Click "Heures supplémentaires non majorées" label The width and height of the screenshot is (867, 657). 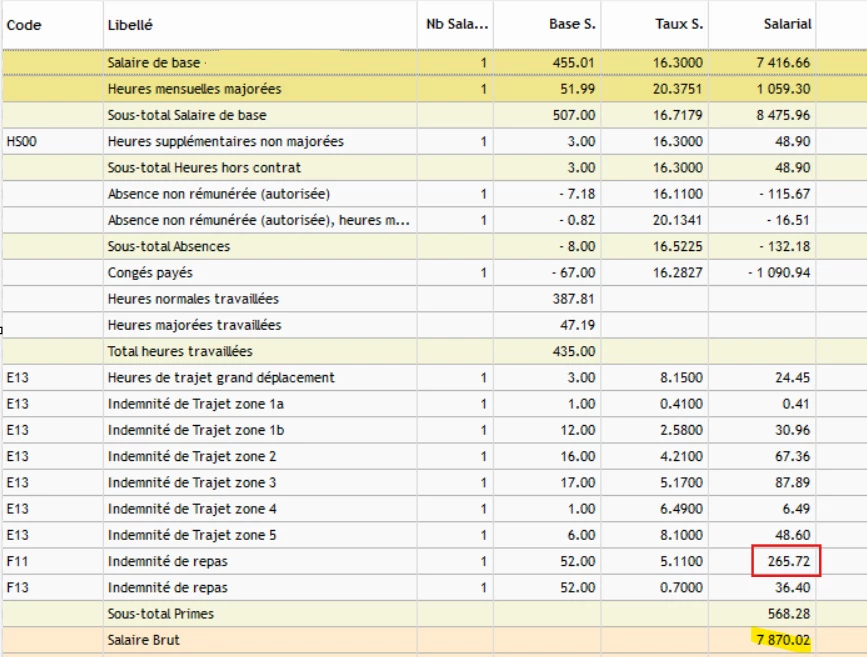coord(226,142)
